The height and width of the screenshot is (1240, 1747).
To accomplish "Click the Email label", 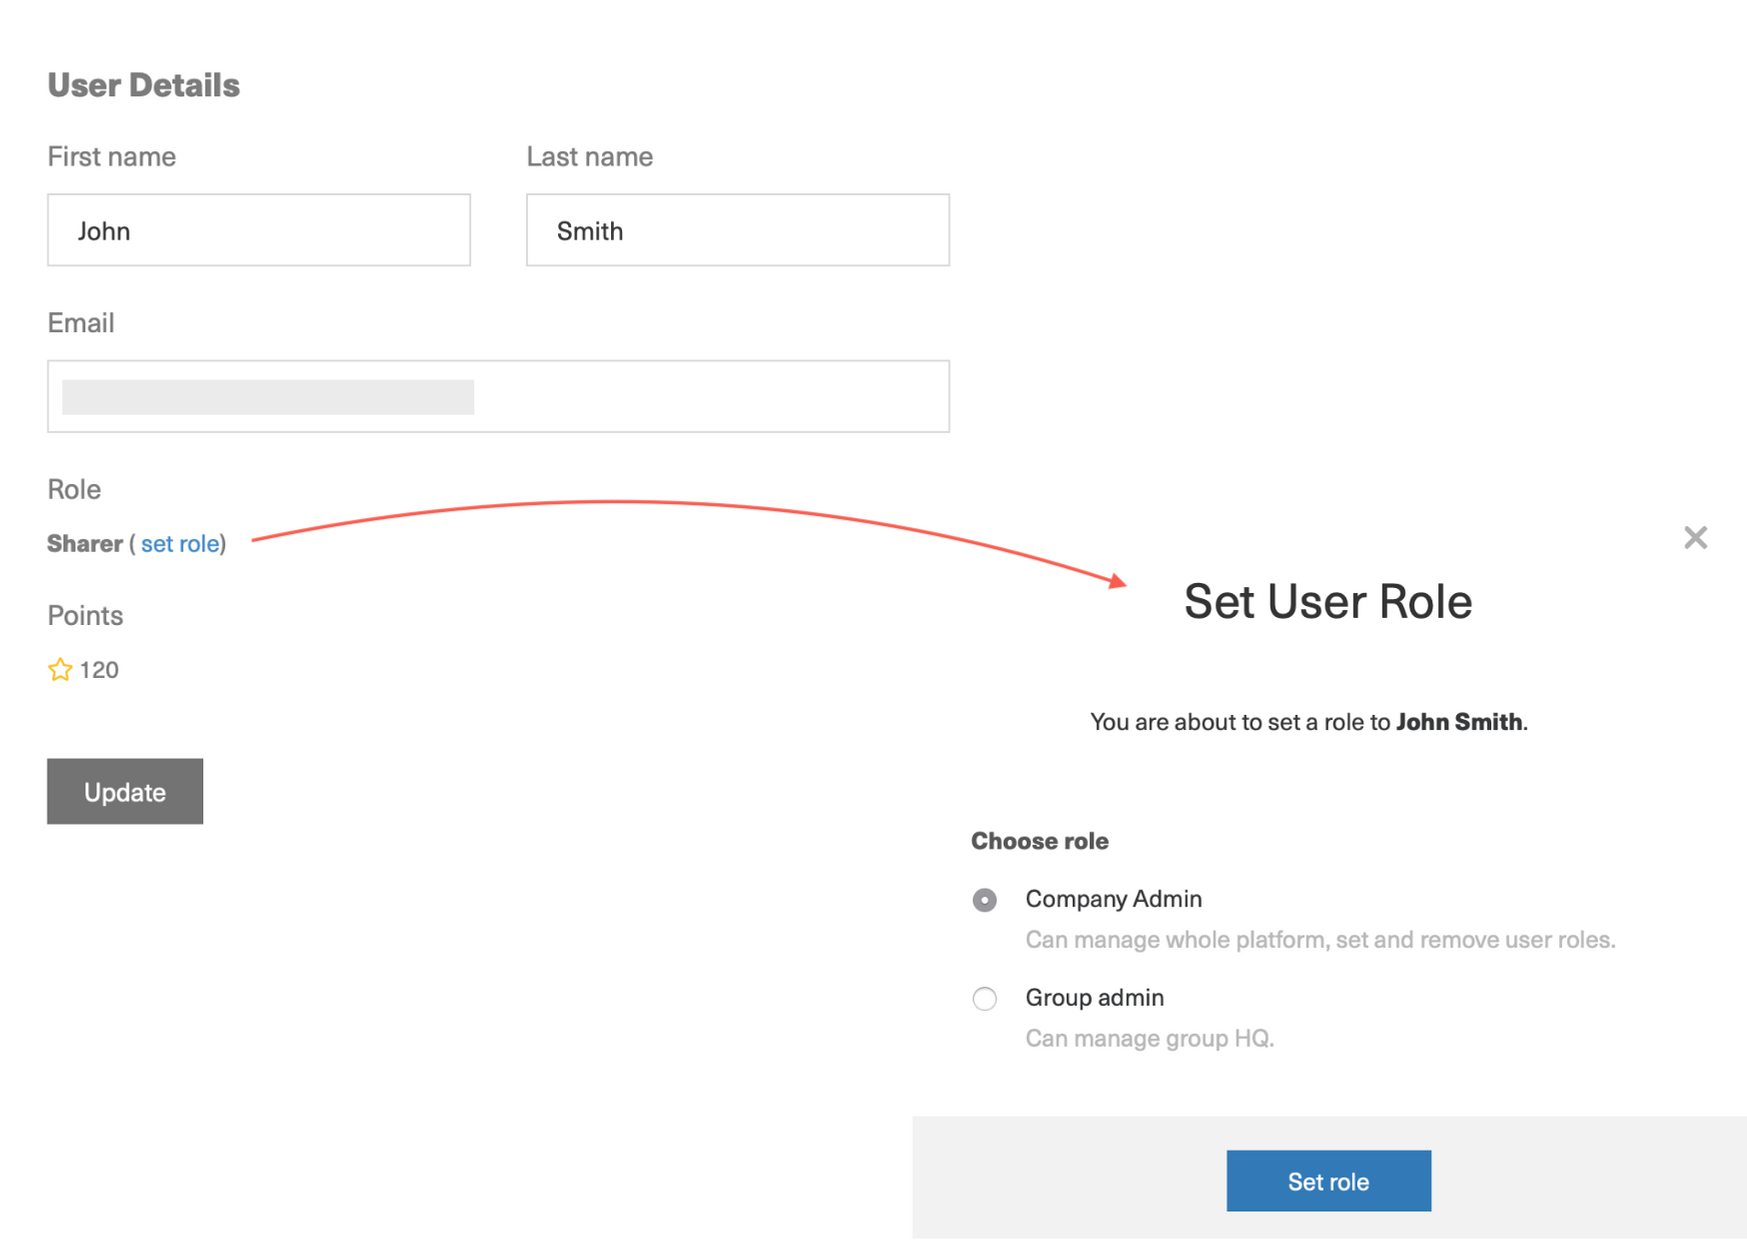I will click(81, 323).
